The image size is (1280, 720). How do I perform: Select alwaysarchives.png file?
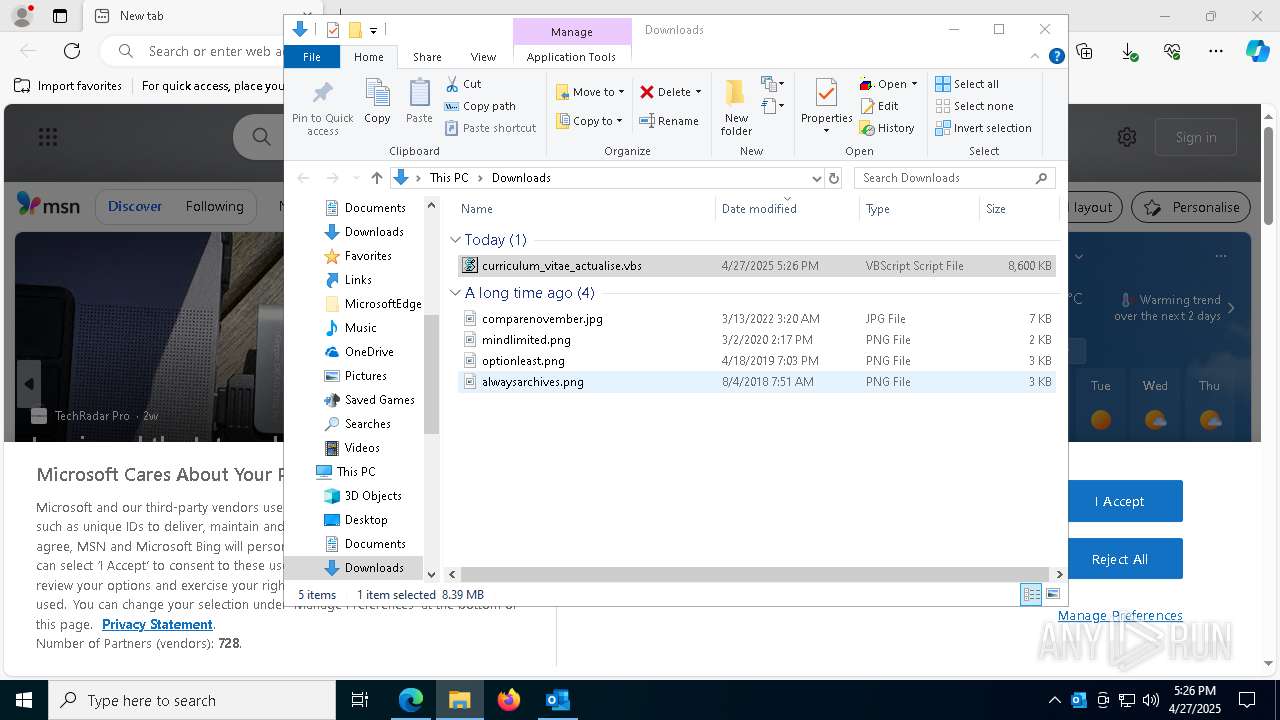click(756, 382)
